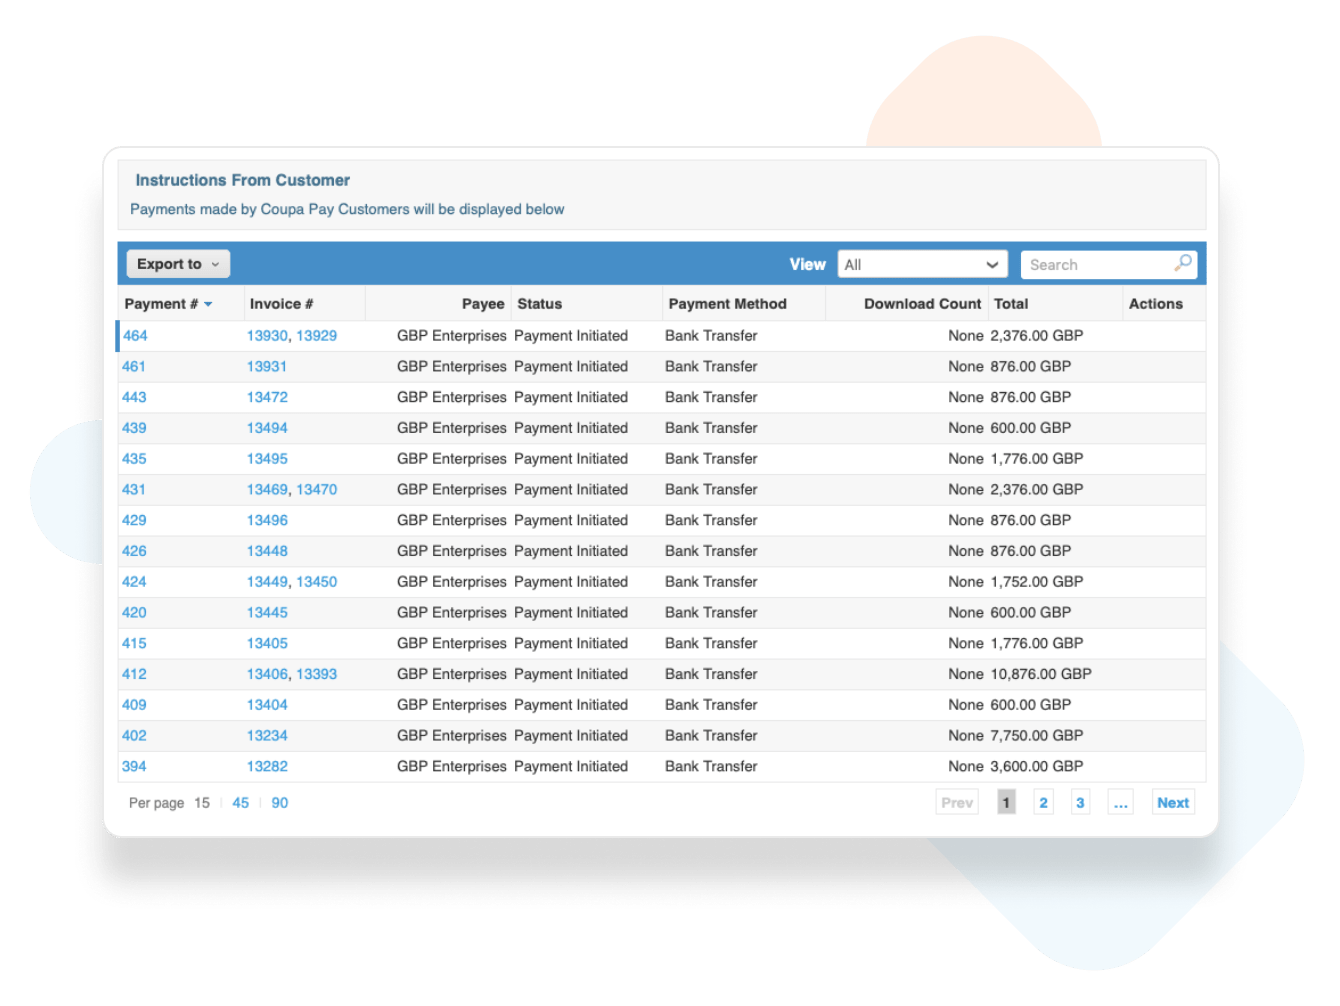The width and height of the screenshot is (1340, 1006).
Task: Open payment number 431
Action: pyautogui.click(x=134, y=490)
